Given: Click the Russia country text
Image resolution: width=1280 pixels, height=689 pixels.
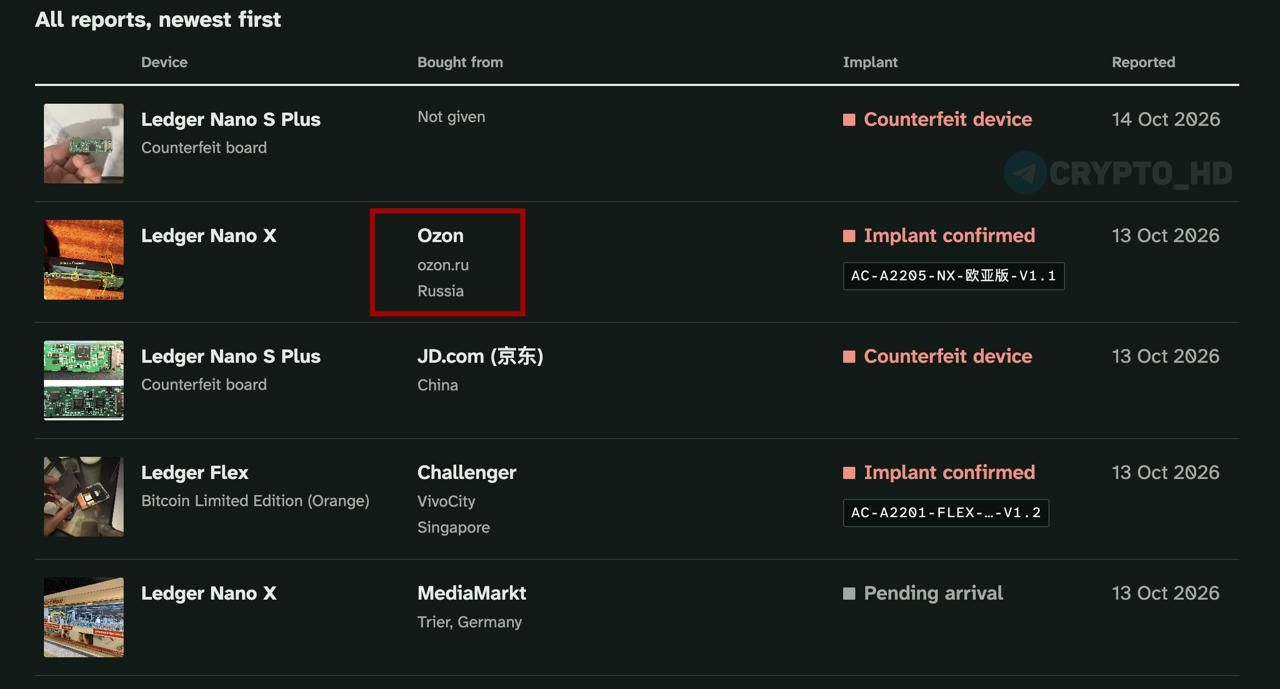Looking at the screenshot, I should [x=441, y=291].
